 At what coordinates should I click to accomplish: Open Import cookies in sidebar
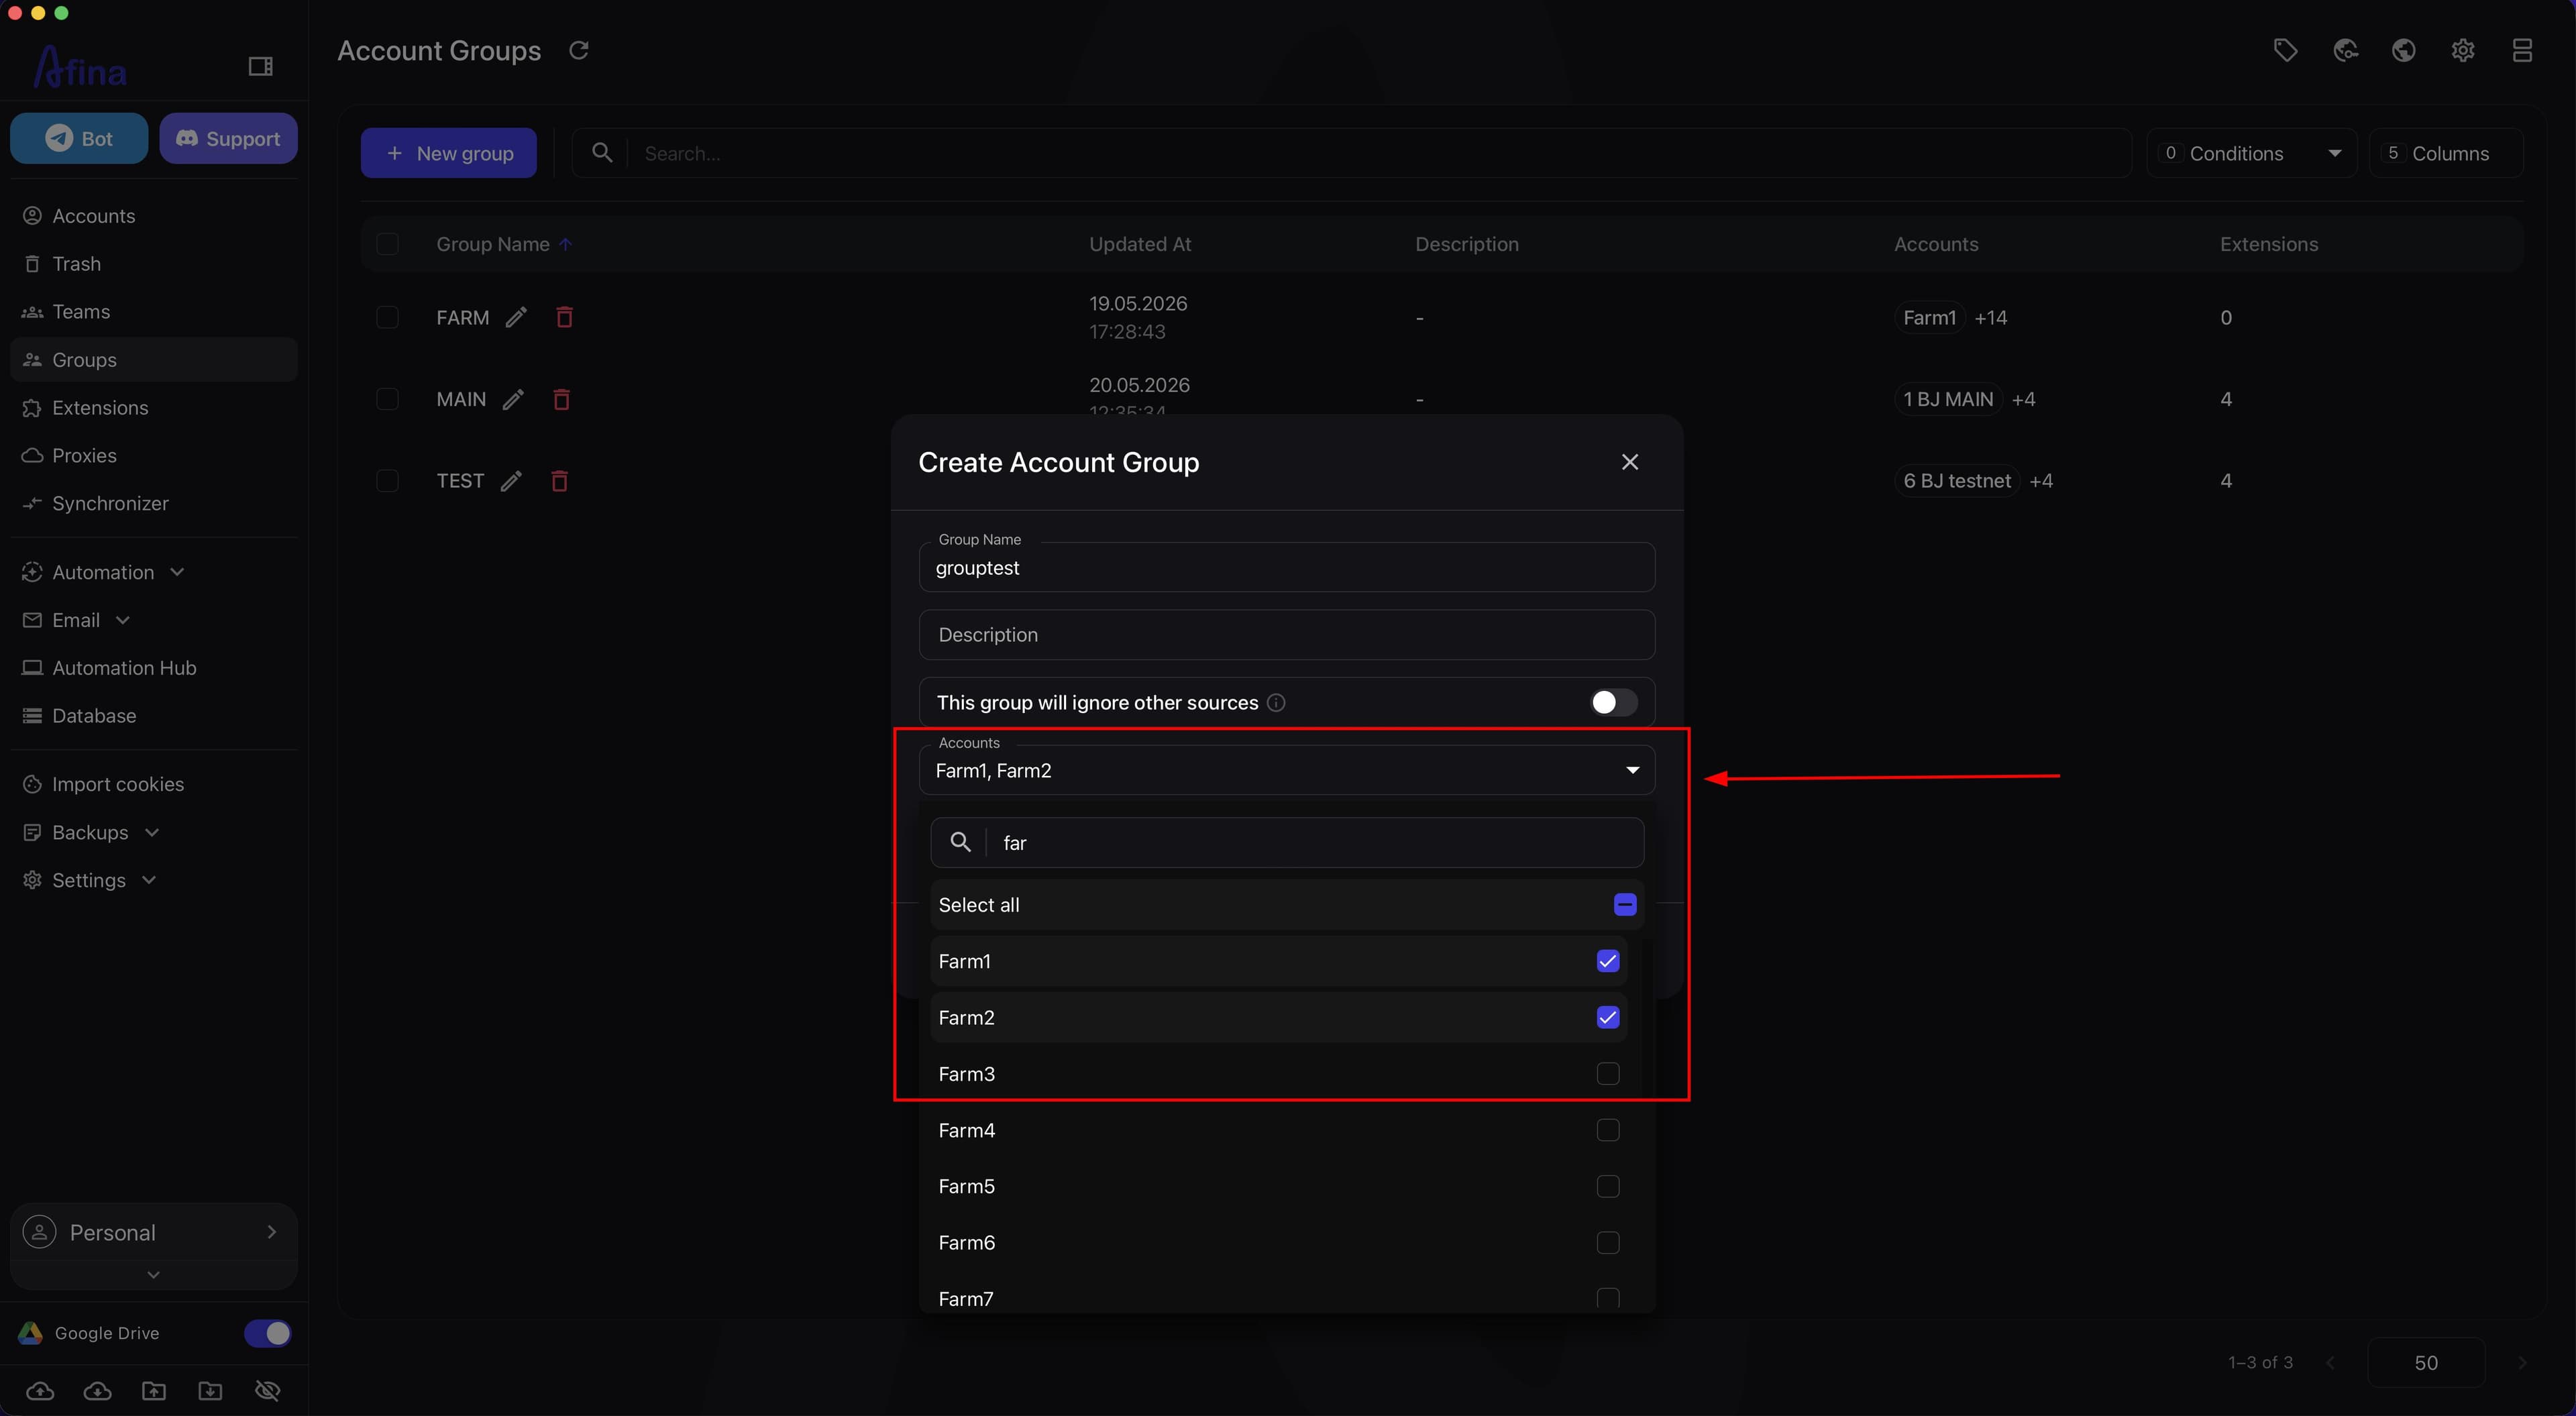(154, 784)
